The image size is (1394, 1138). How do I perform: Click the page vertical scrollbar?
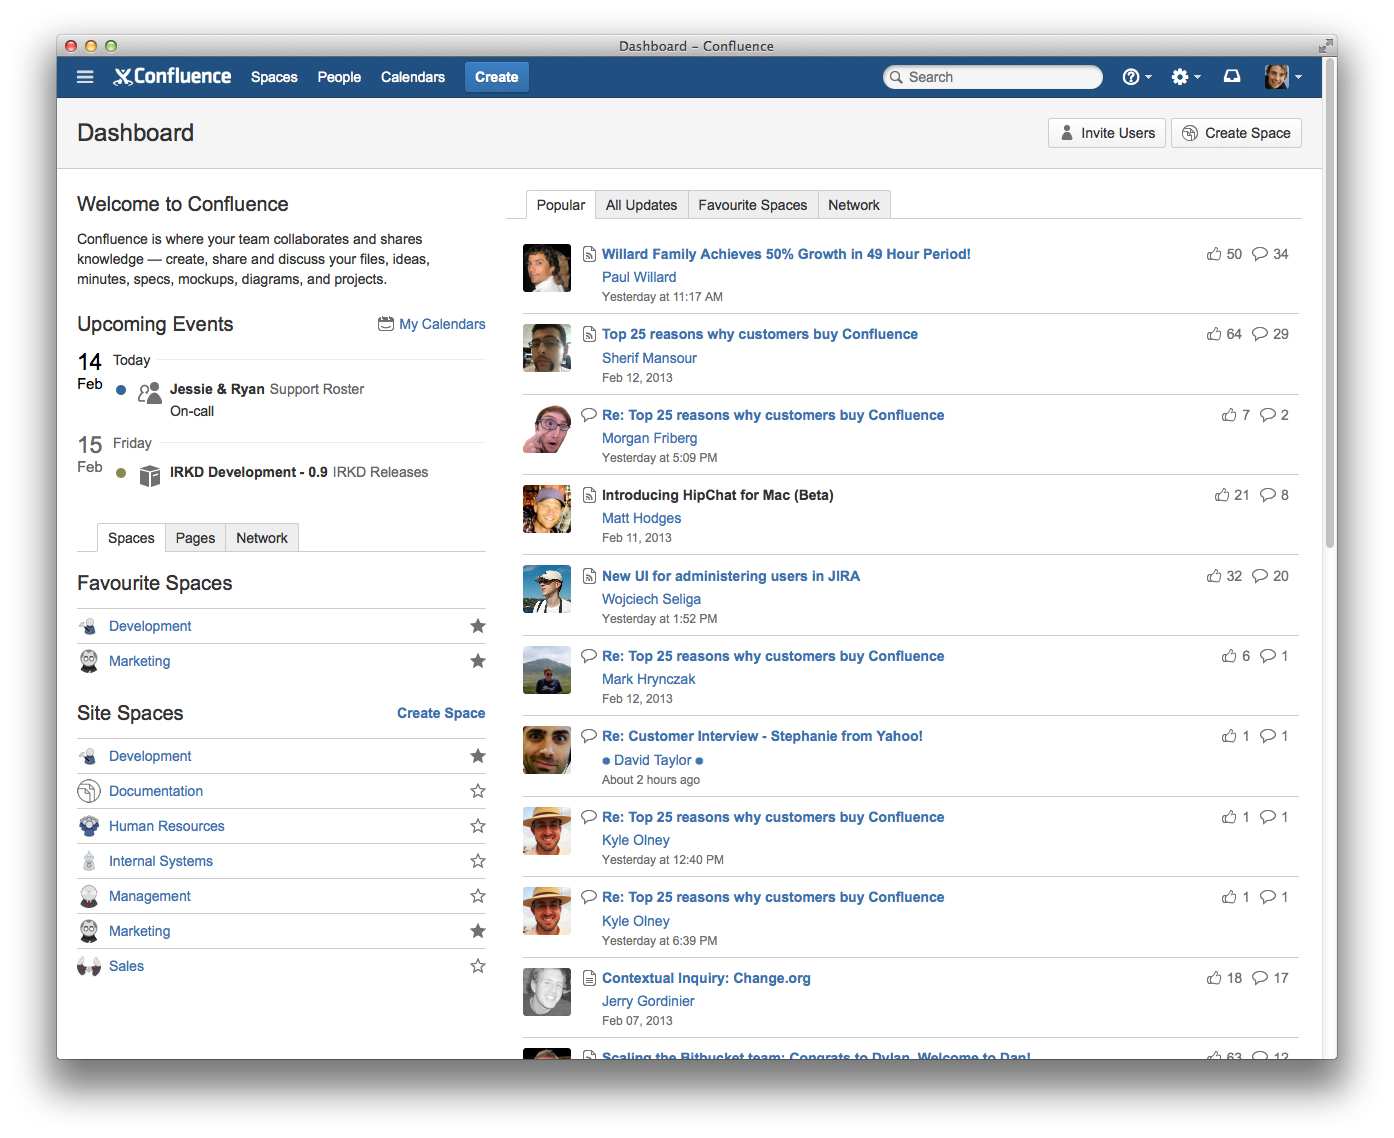[1330, 303]
